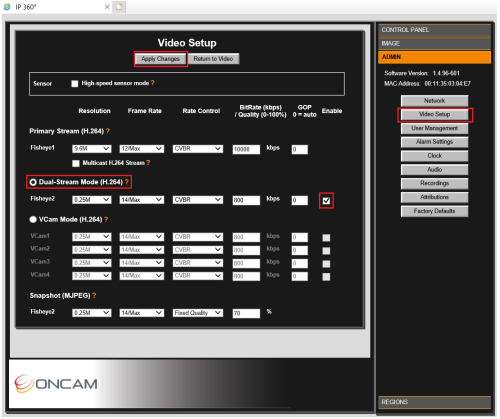Select VCam Mode (H.264) radio button
The height and width of the screenshot is (419, 500).
[x=33, y=219]
